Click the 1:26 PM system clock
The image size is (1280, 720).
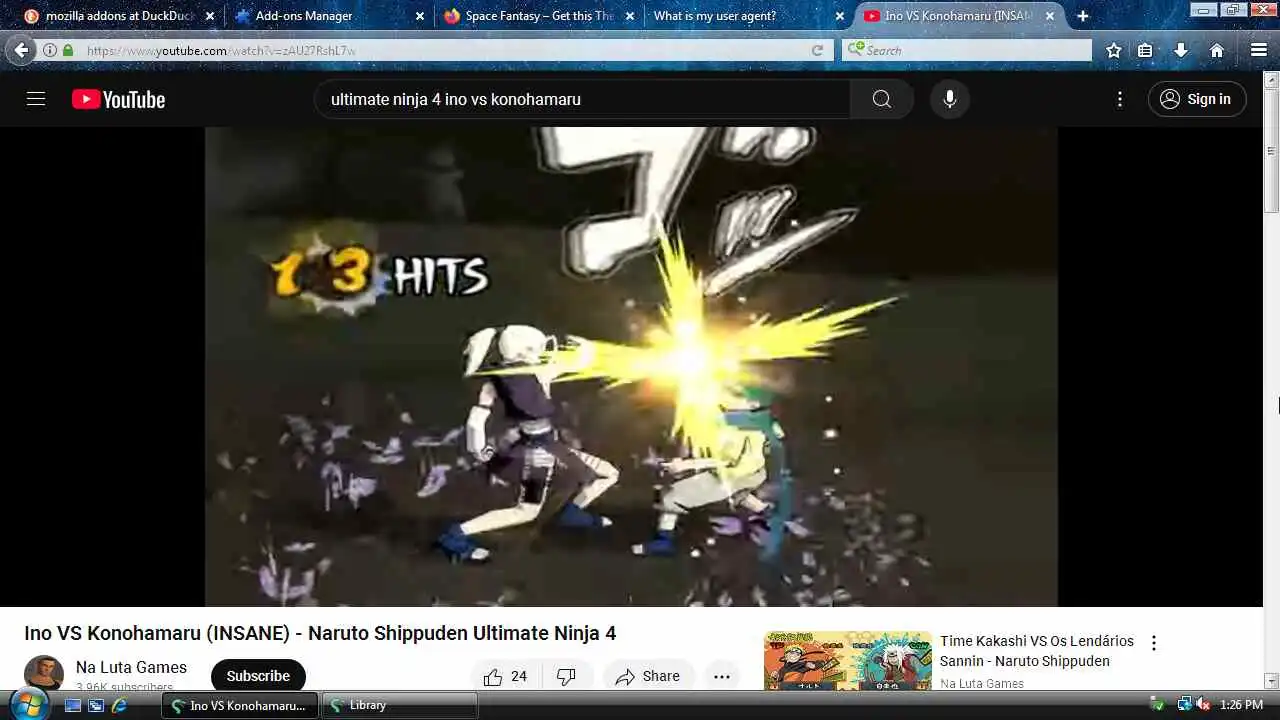(1241, 705)
